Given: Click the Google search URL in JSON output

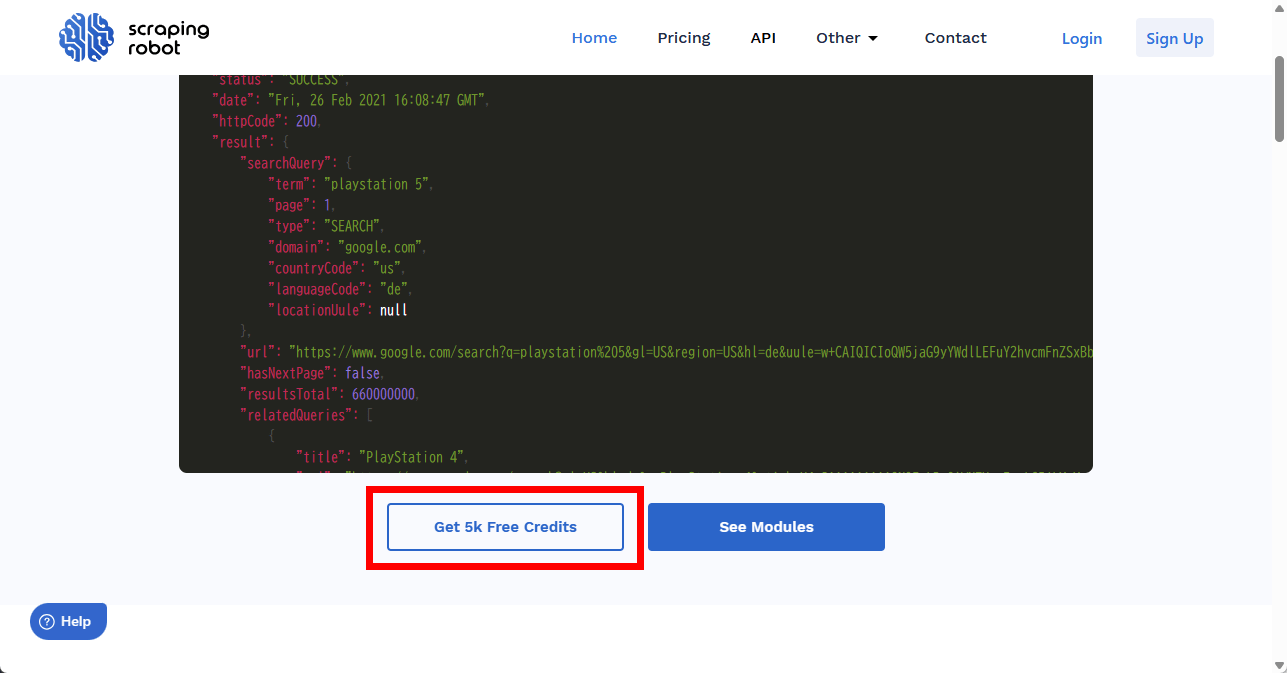Looking at the screenshot, I should 690,352.
